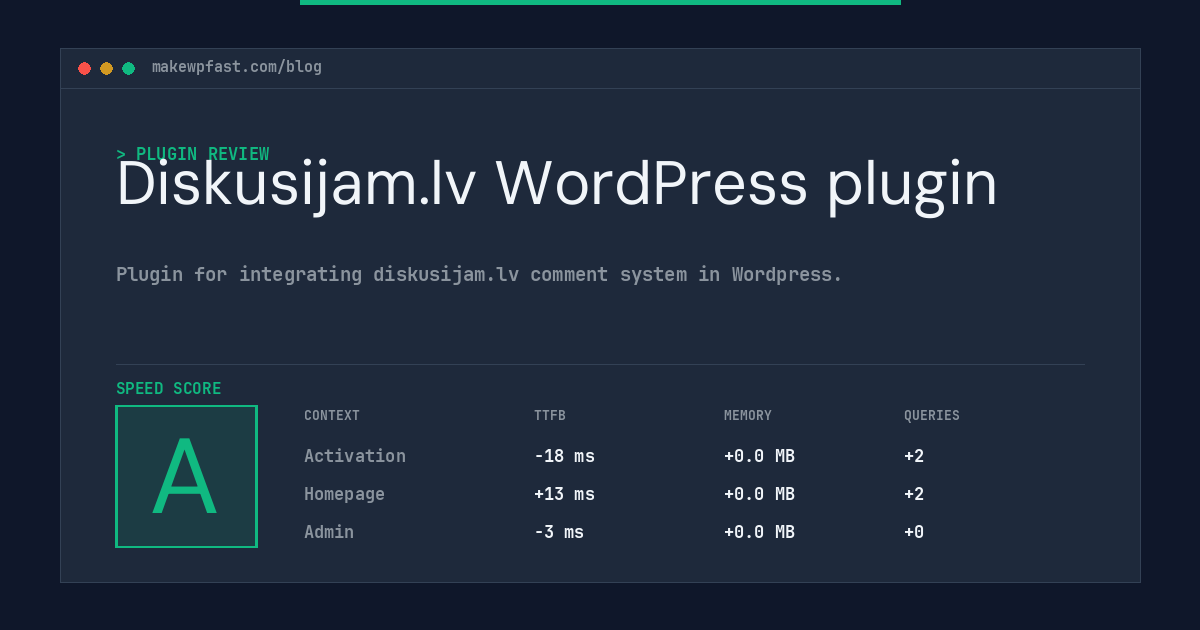Click the green window dot

click(128, 68)
